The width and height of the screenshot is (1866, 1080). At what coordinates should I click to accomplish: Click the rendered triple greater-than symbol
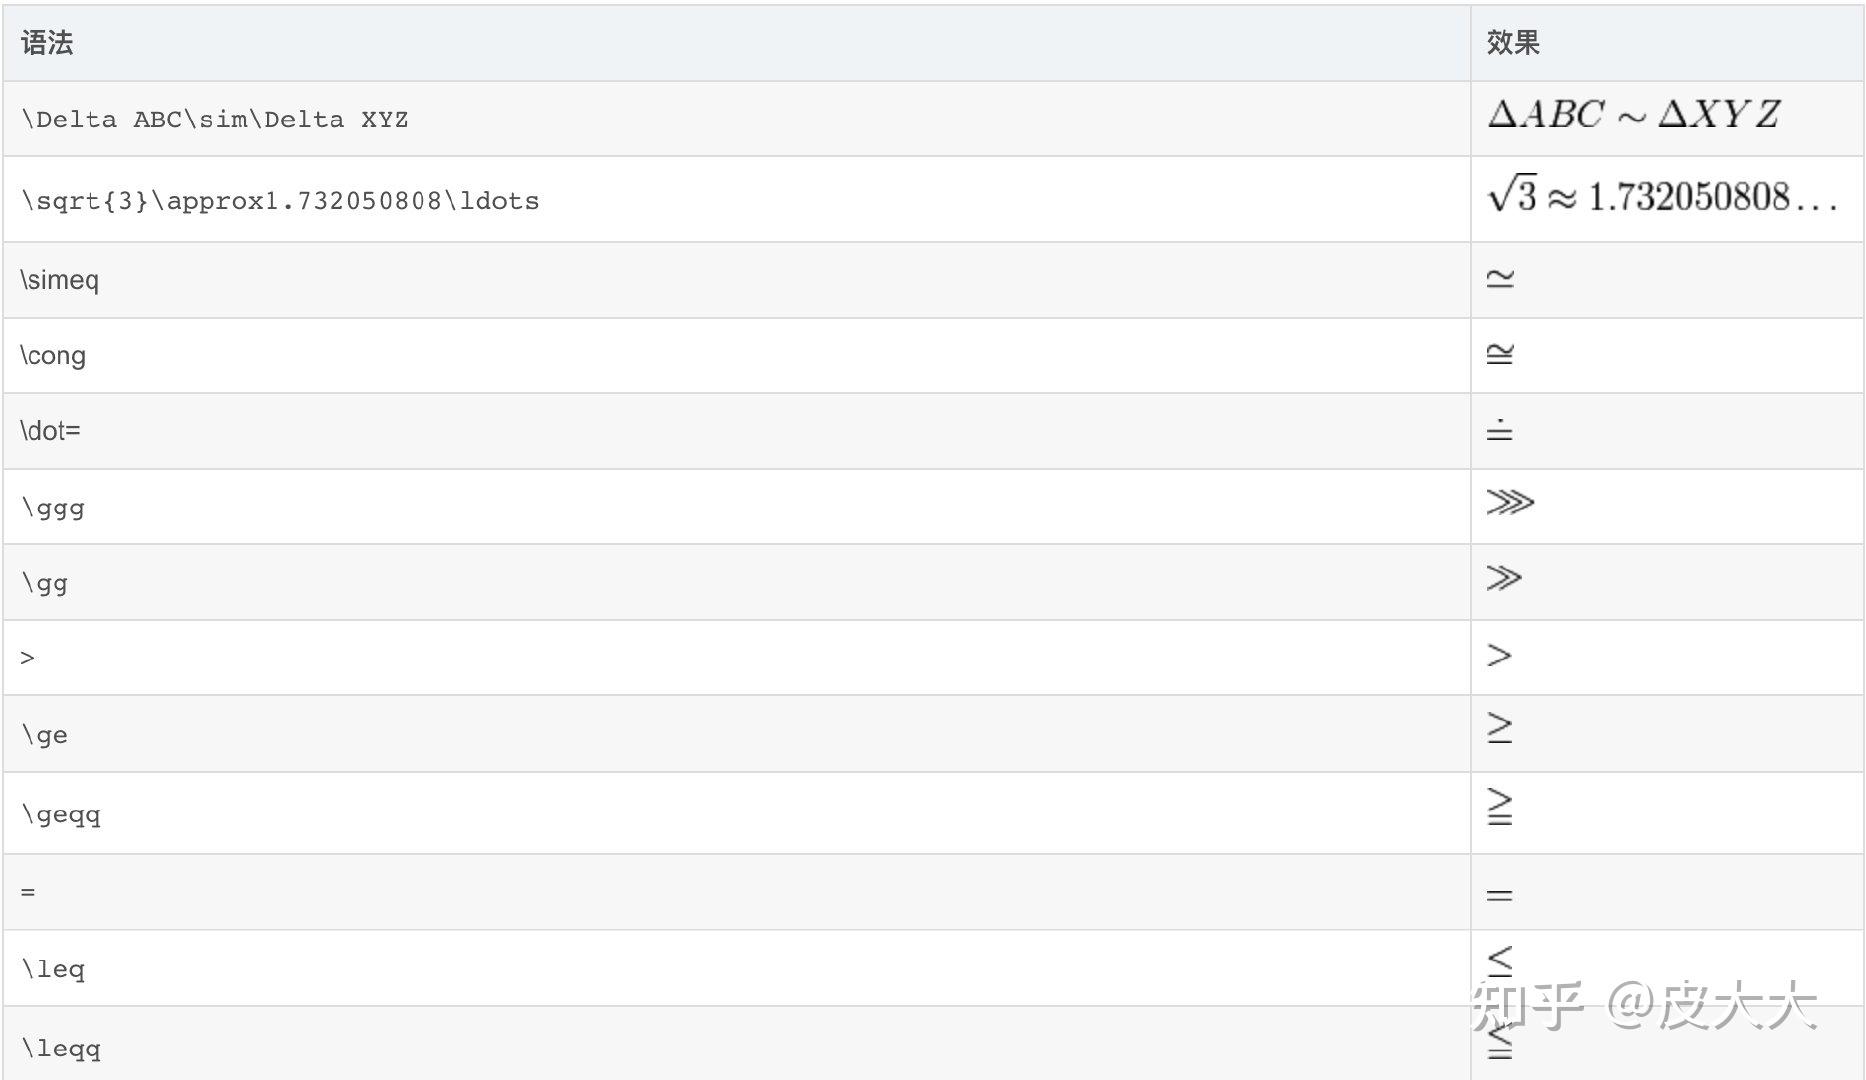click(x=1509, y=502)
